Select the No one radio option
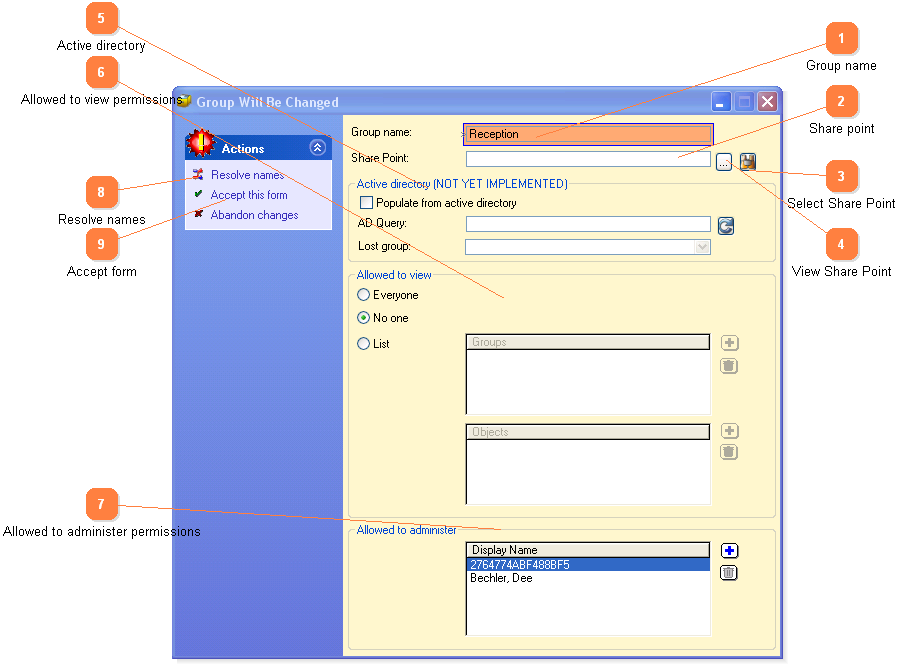 363,318
